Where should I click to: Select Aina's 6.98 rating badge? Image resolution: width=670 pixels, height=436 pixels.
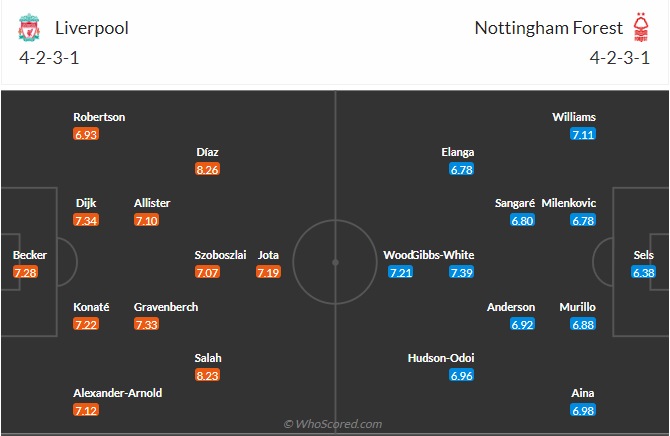click(x=583, y=411)
